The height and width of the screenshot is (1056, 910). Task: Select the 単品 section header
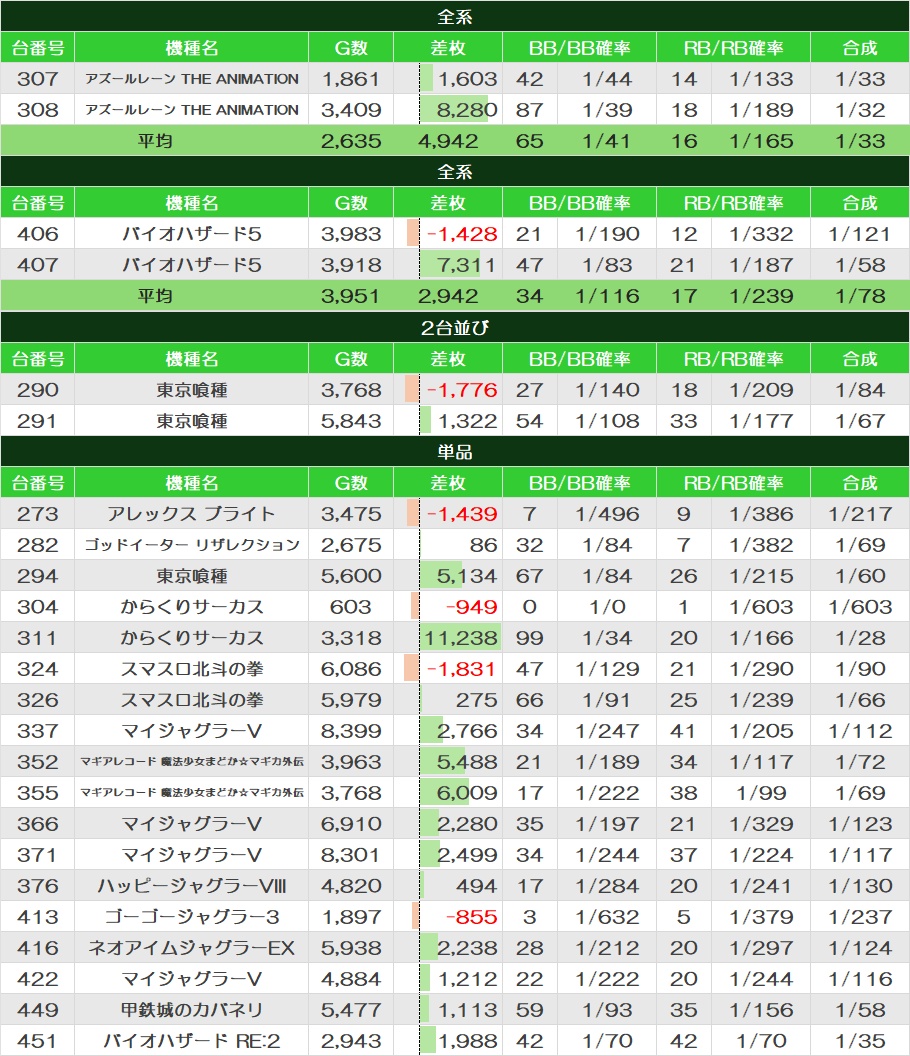pyautogui.click(x=455, y=451)
